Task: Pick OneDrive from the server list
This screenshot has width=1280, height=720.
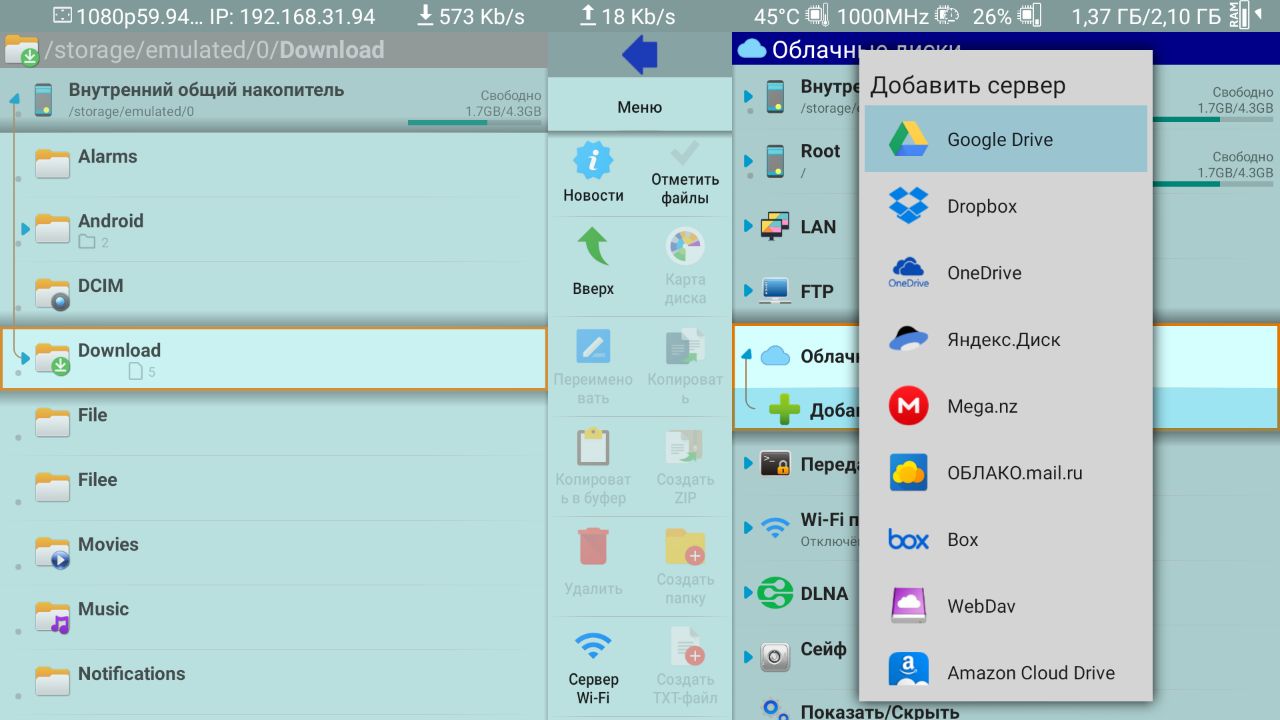Action: point(1006,273)
